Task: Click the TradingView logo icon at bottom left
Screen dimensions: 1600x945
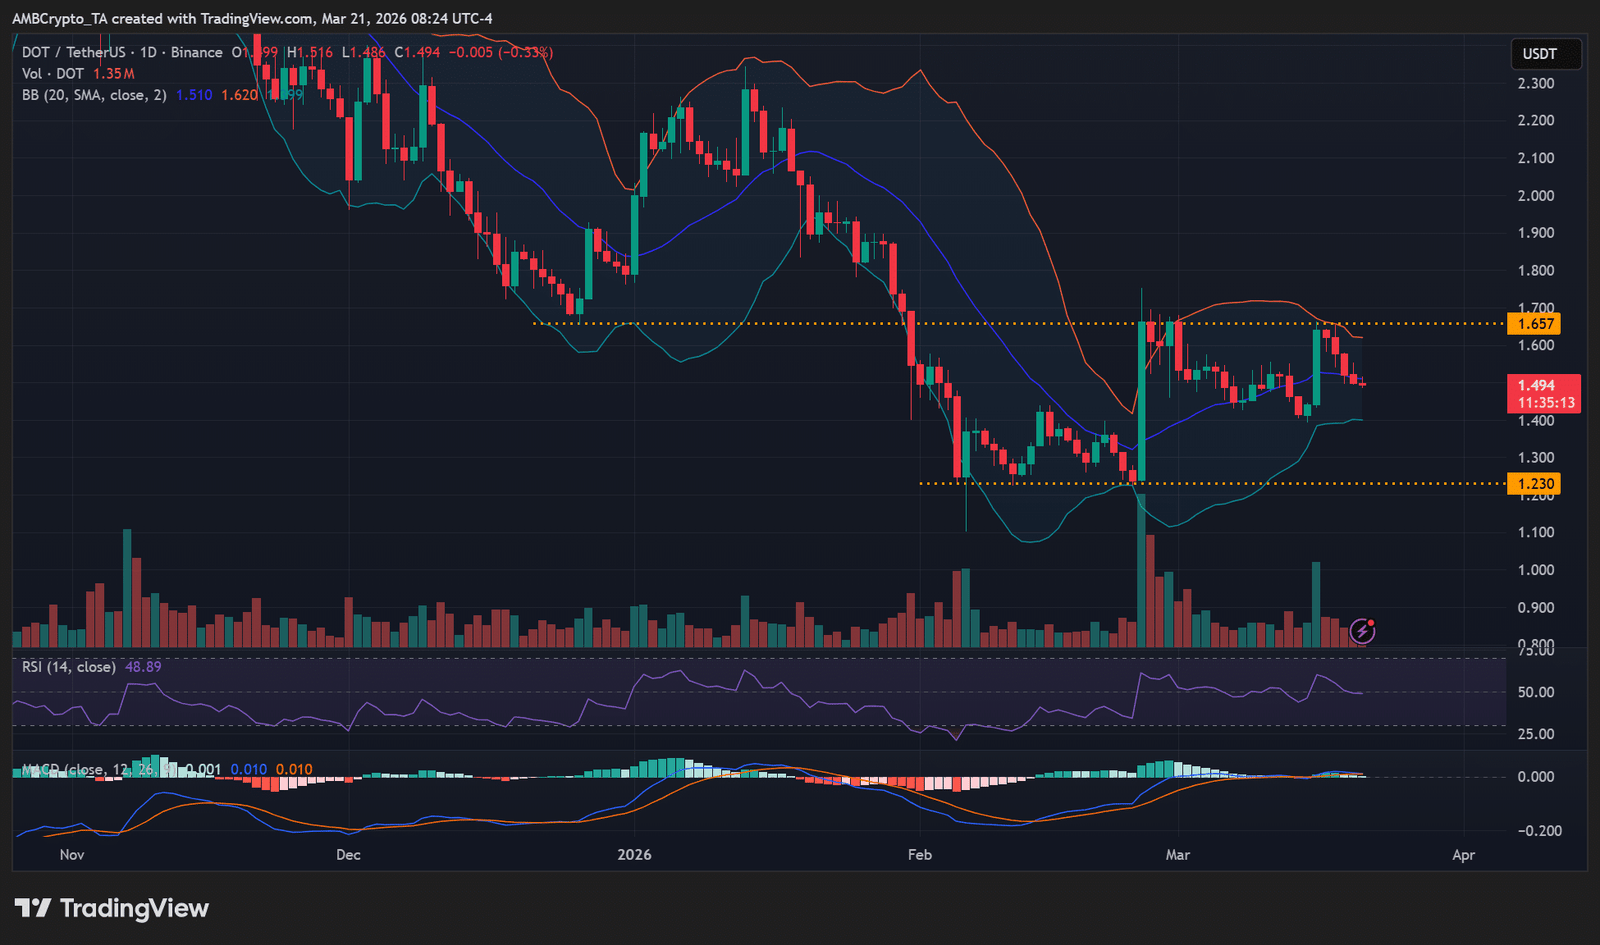Action: [32, 908]
